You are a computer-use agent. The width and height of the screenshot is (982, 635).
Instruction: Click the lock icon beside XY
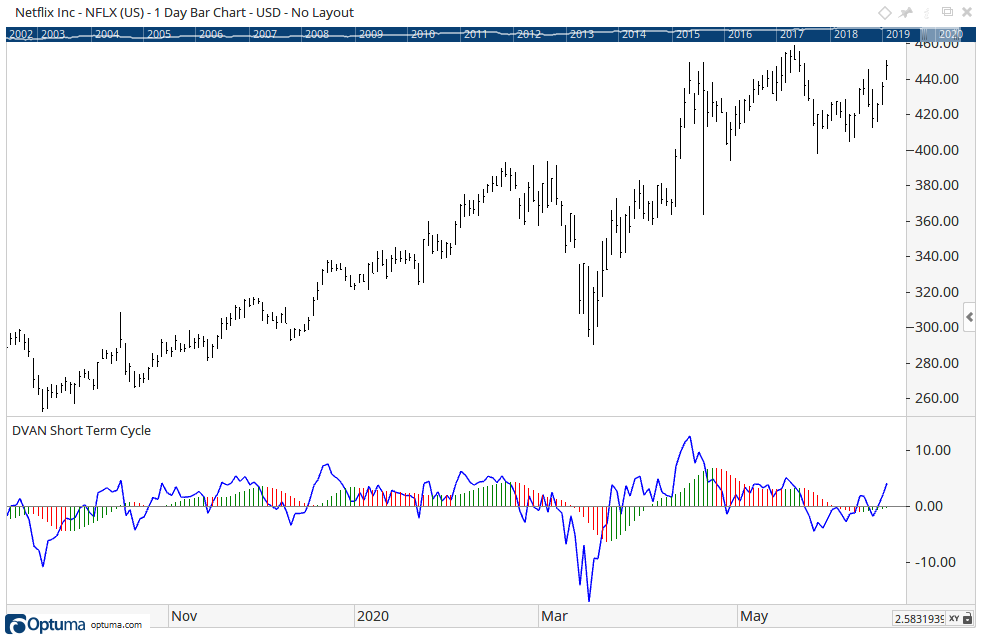pyautogui.click(x=968, y=619)
